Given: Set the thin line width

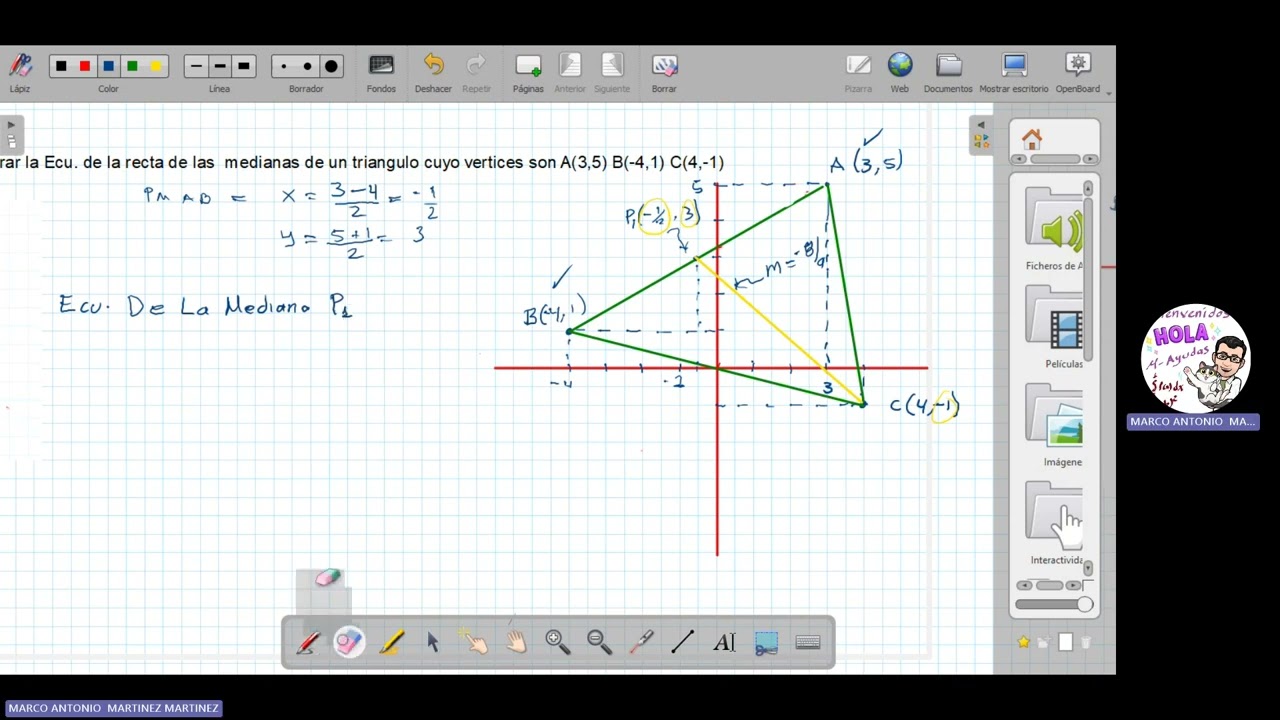Looking at the screenshot, I should [196, 67].
